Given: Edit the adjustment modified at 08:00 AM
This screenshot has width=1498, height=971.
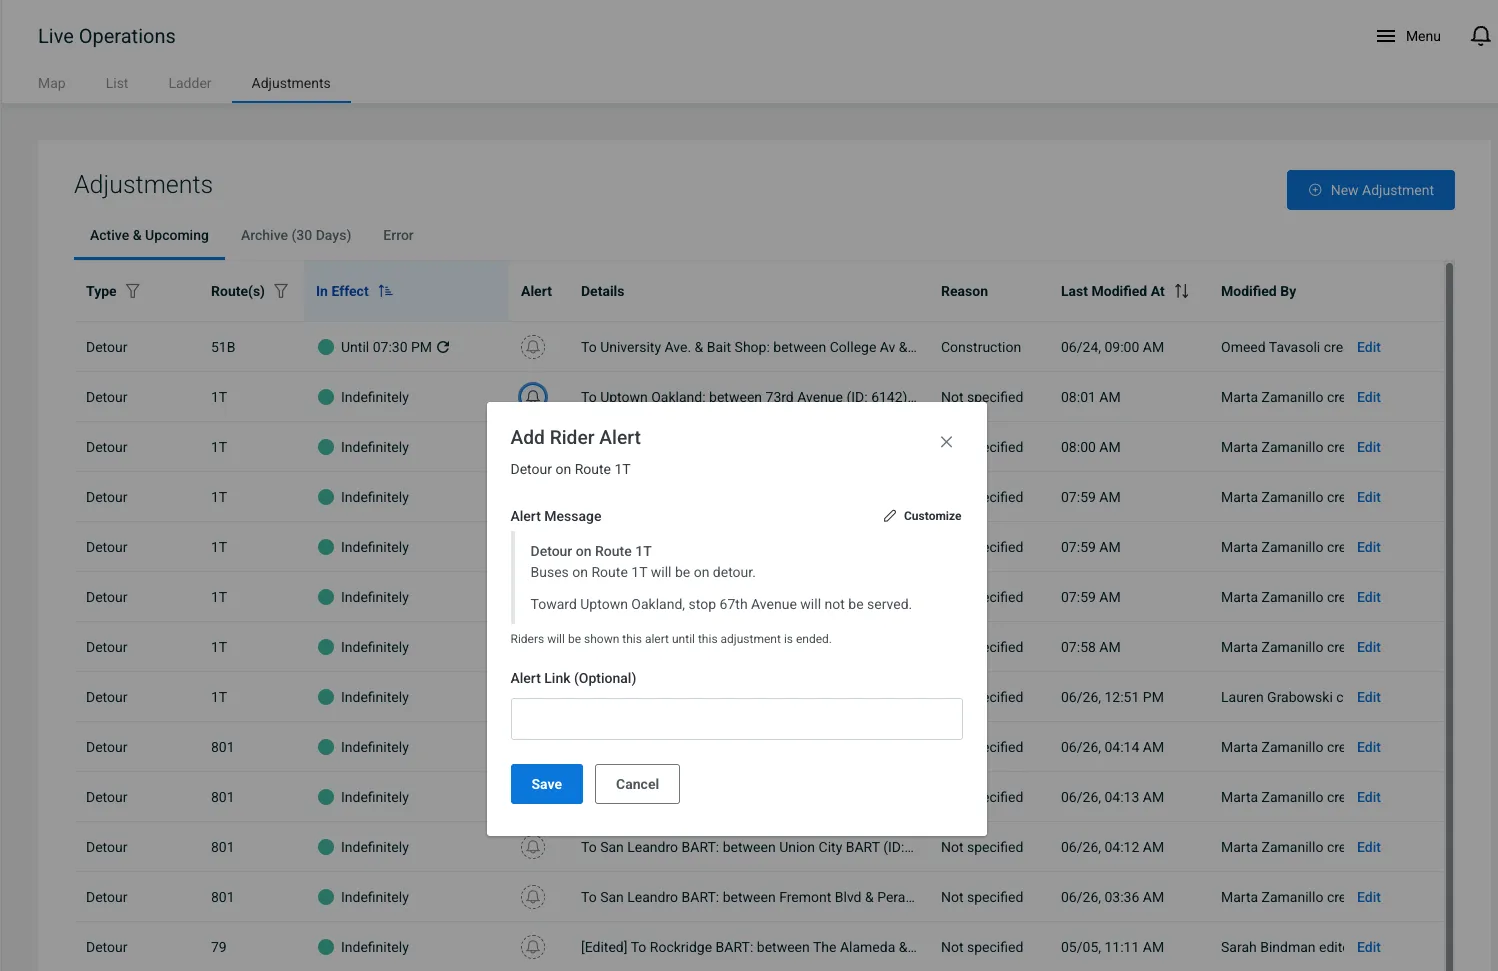Looking at the screenshot, I should (1369, 447).
